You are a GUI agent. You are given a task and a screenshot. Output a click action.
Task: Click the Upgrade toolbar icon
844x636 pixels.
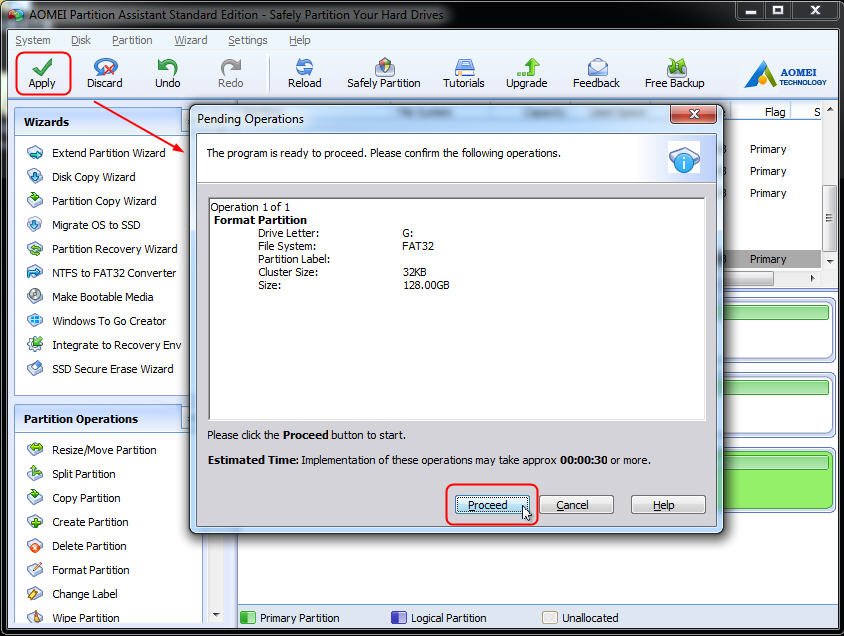pos(527,74)
